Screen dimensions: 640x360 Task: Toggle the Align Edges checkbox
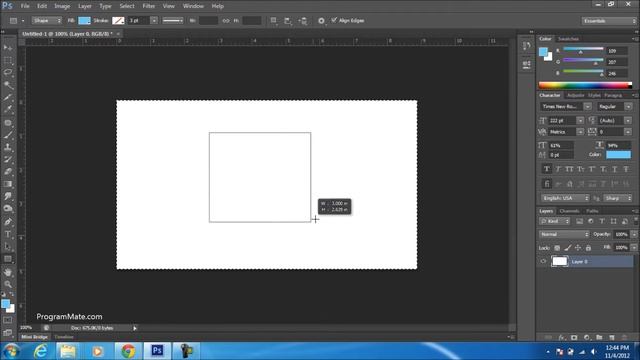[x=334, y=20]
